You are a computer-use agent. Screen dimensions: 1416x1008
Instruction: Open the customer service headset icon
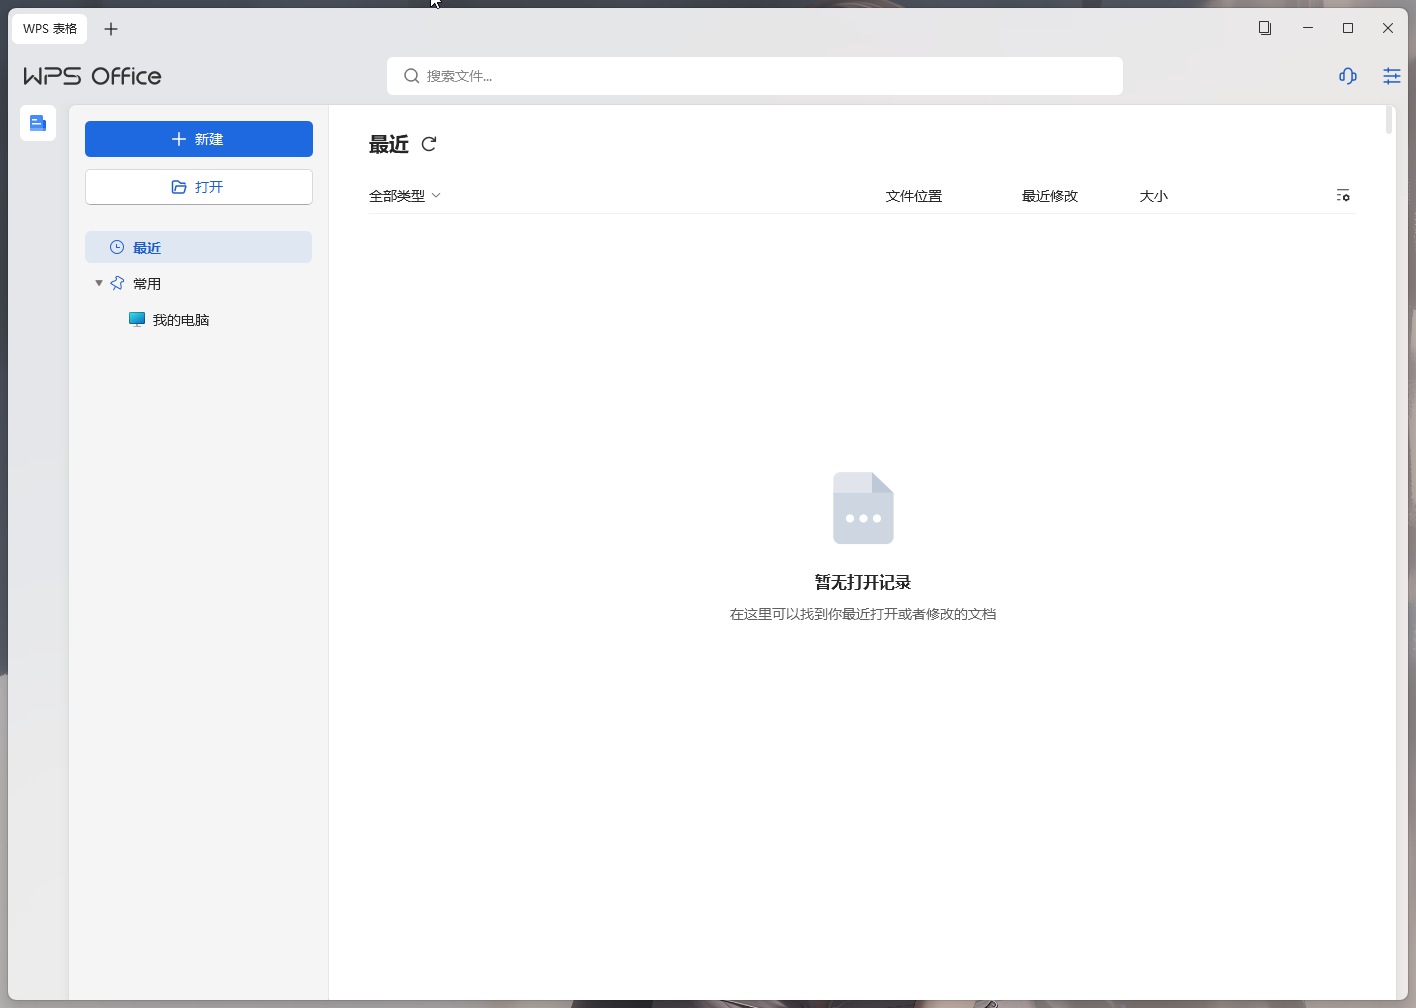click(x=1347, y=76)
